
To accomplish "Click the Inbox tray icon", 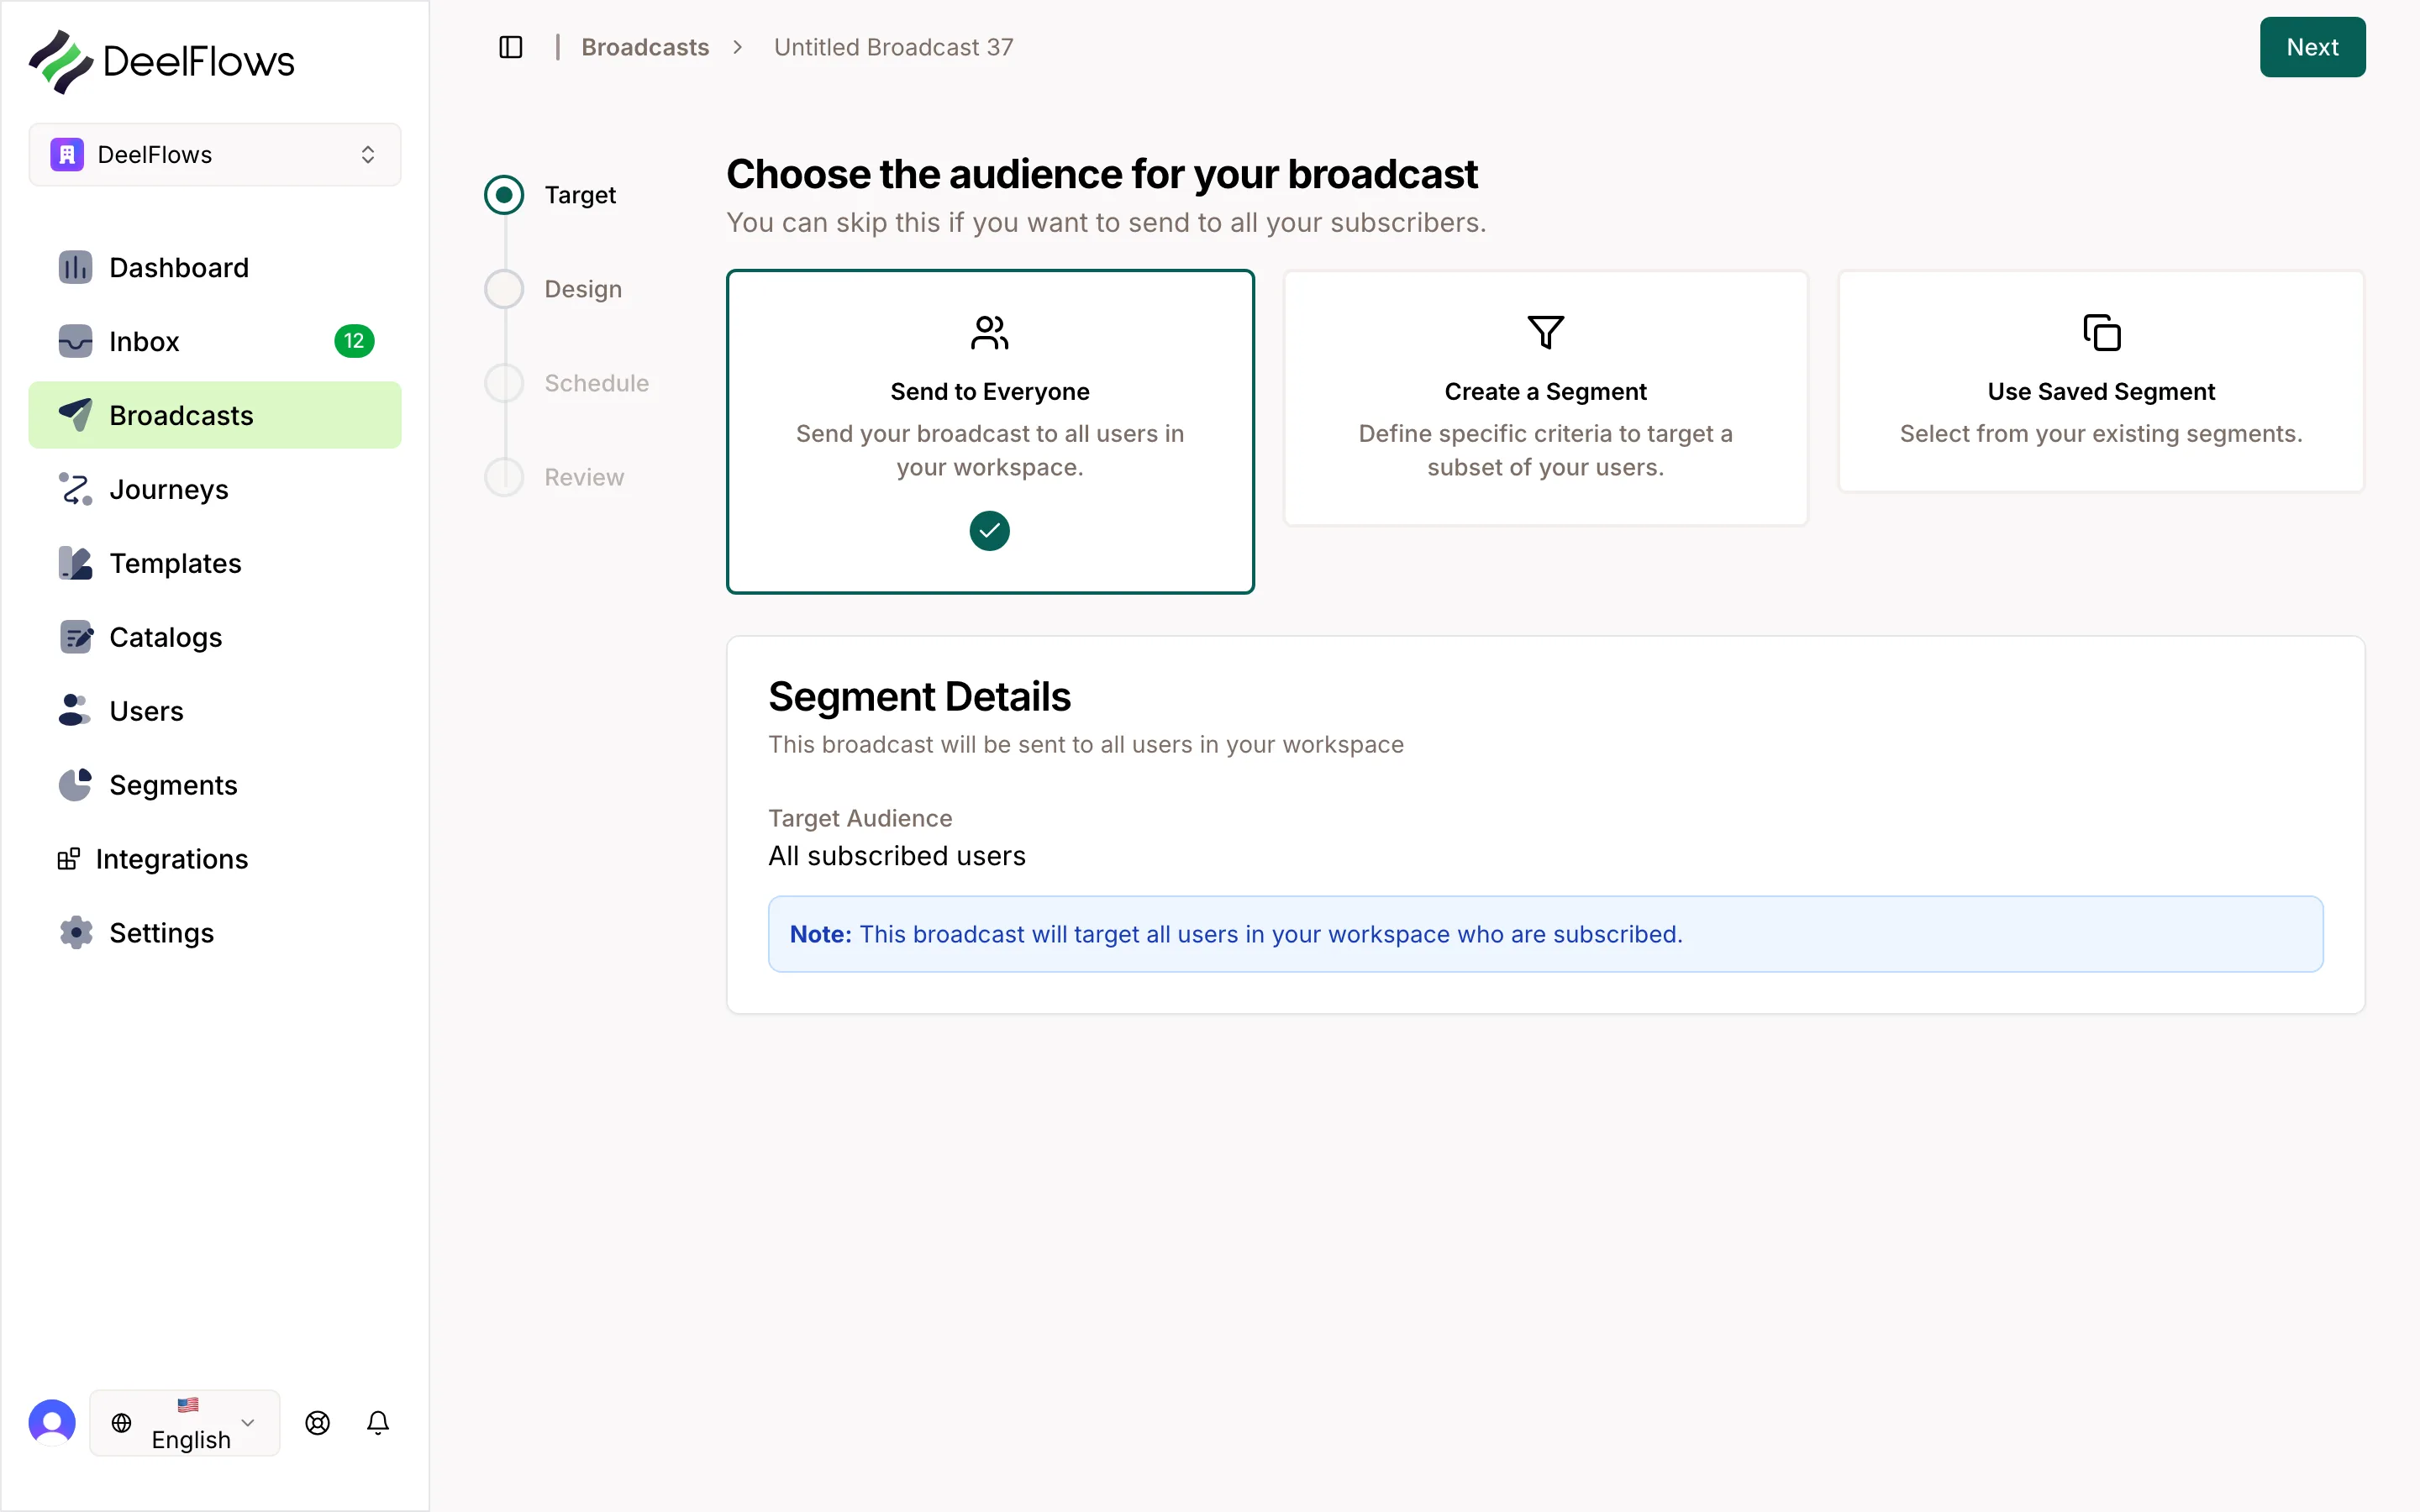I will tap(75, 342).
